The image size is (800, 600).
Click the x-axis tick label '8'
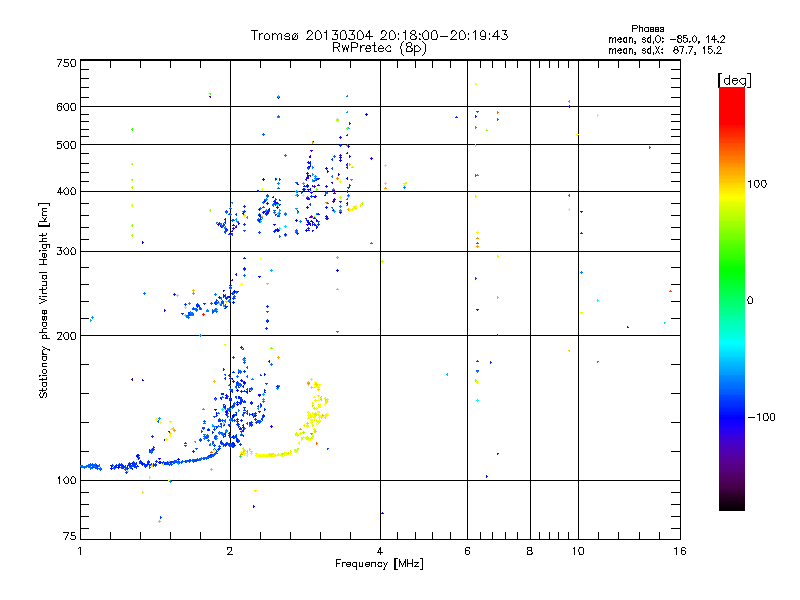coord(530,551)
